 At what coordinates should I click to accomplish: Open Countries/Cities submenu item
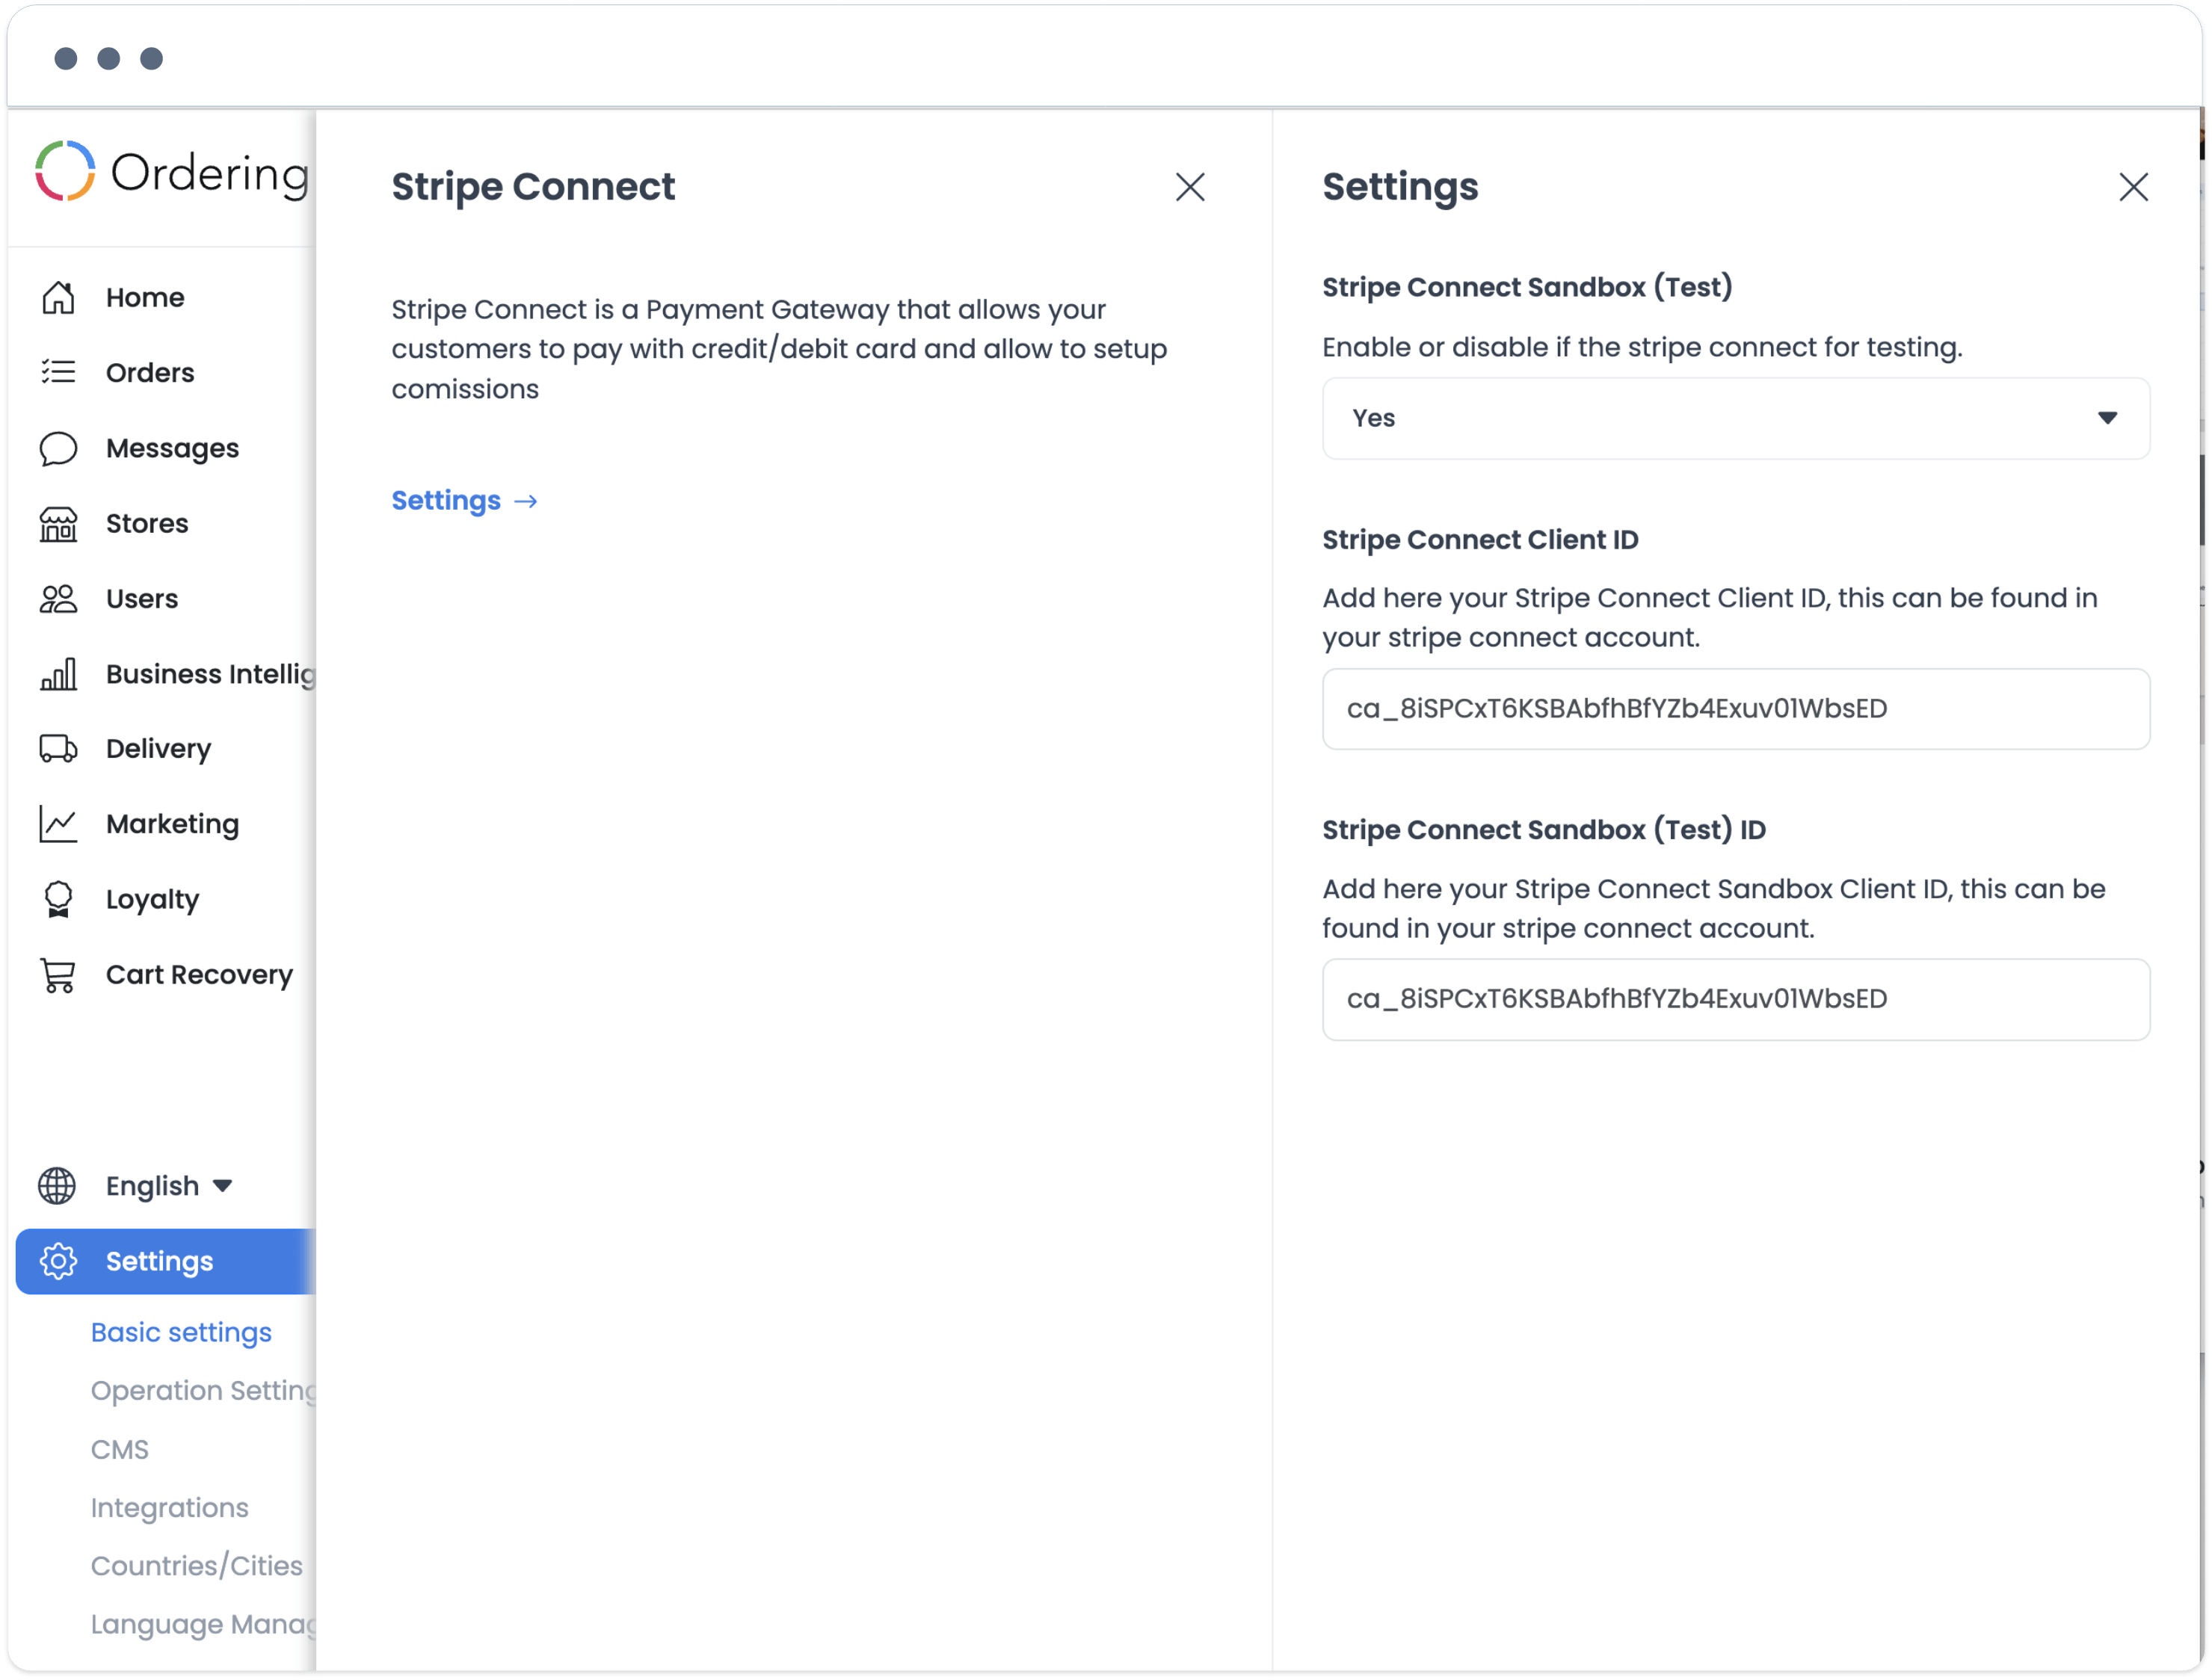point(196,1565)
